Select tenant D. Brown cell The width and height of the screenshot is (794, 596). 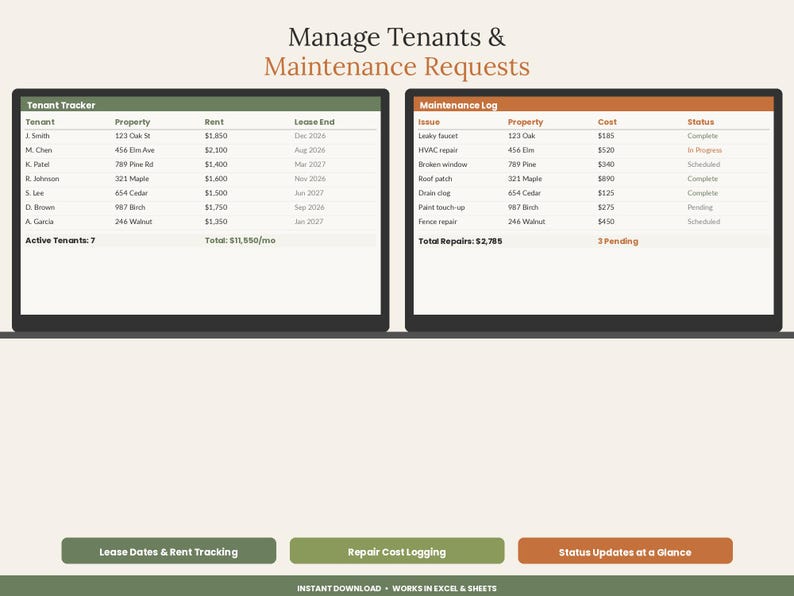pyautogui.click(x=40, y=207)
